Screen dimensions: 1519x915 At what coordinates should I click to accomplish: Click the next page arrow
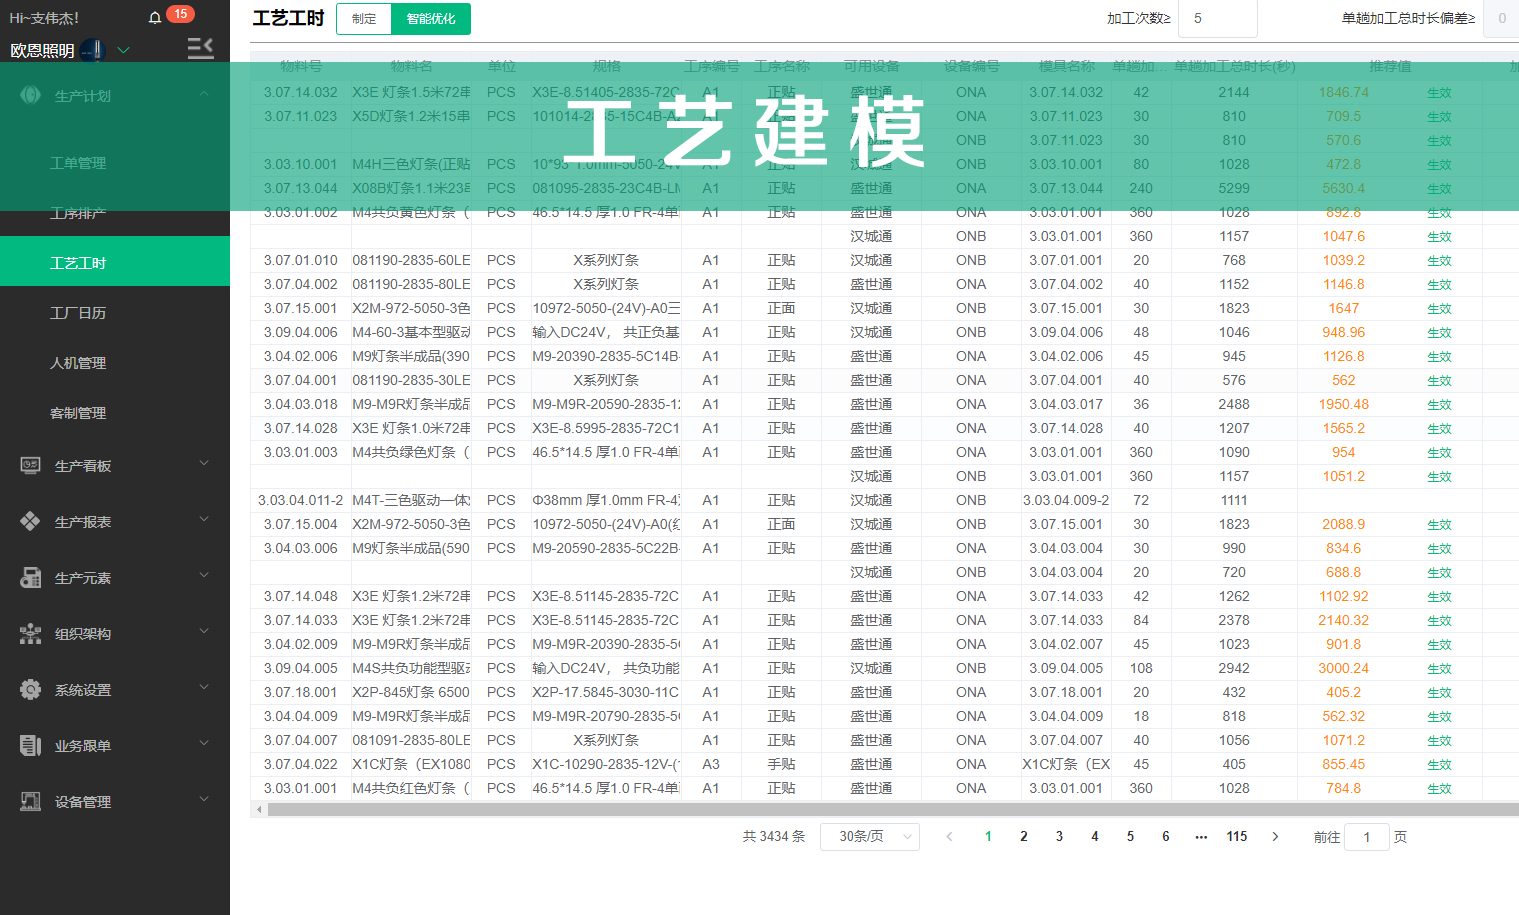1274,836
